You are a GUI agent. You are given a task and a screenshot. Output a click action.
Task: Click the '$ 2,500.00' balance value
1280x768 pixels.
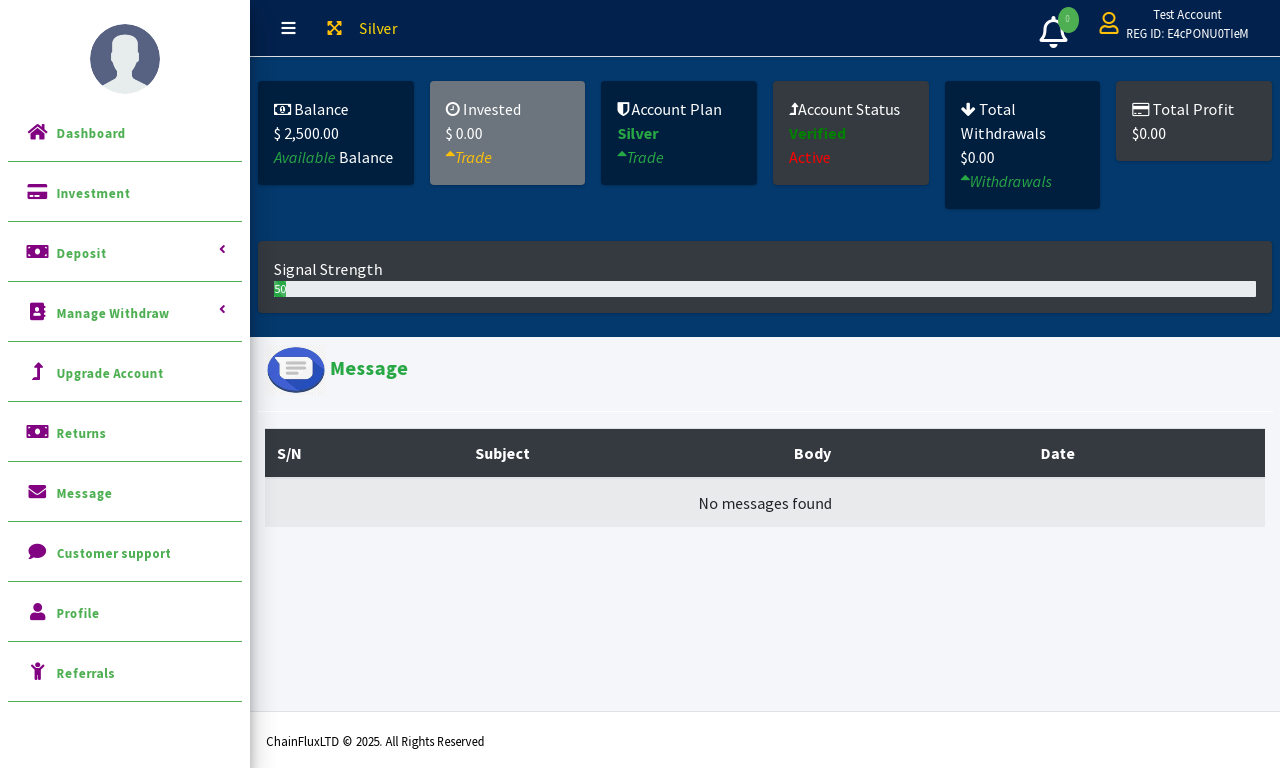click(306, 133)
